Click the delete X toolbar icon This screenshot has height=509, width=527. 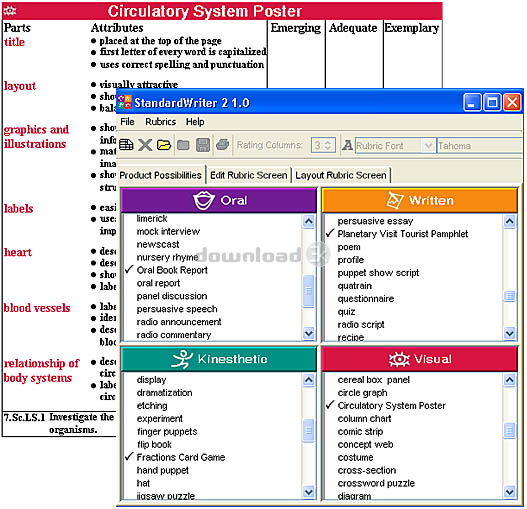[145, 145]
